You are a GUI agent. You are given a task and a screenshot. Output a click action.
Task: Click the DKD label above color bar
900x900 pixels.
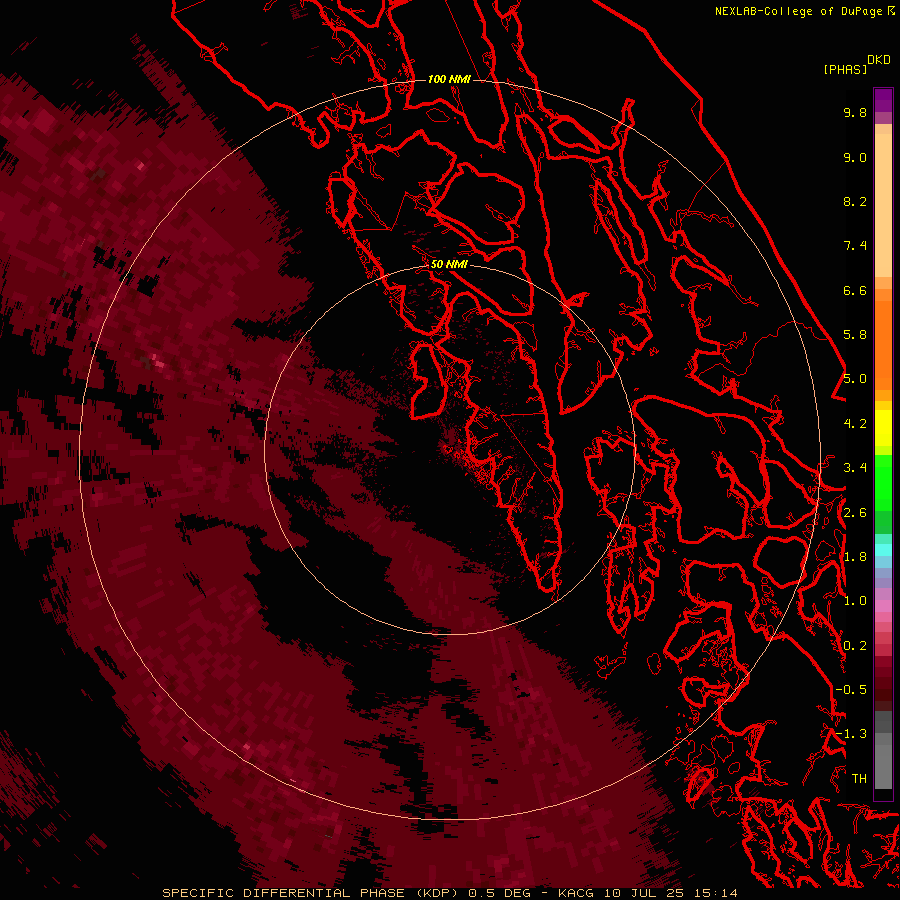(878, 59)
